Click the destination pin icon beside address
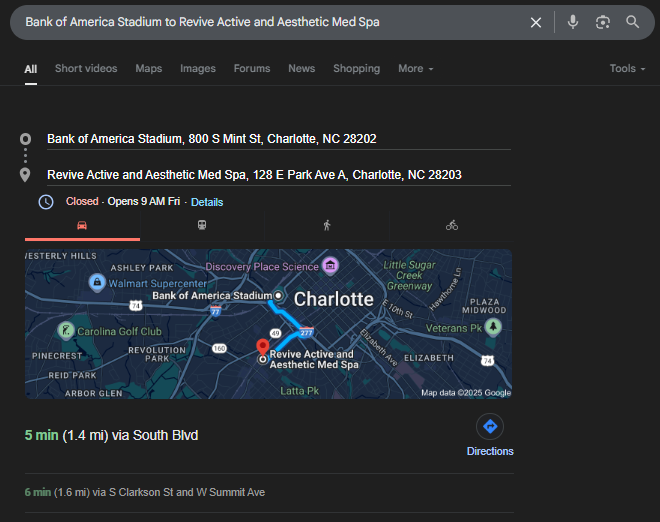 click(x=25, y=175)
